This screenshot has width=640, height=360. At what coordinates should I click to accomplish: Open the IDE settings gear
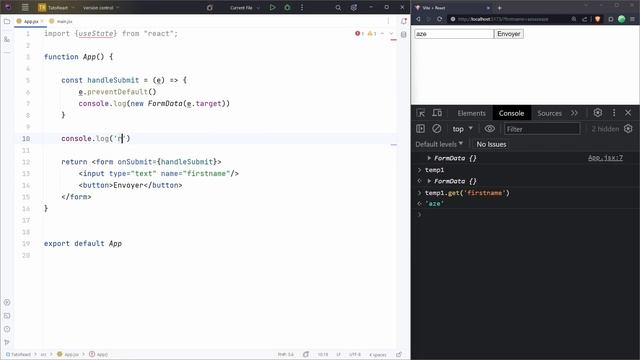tap(353, 7)
